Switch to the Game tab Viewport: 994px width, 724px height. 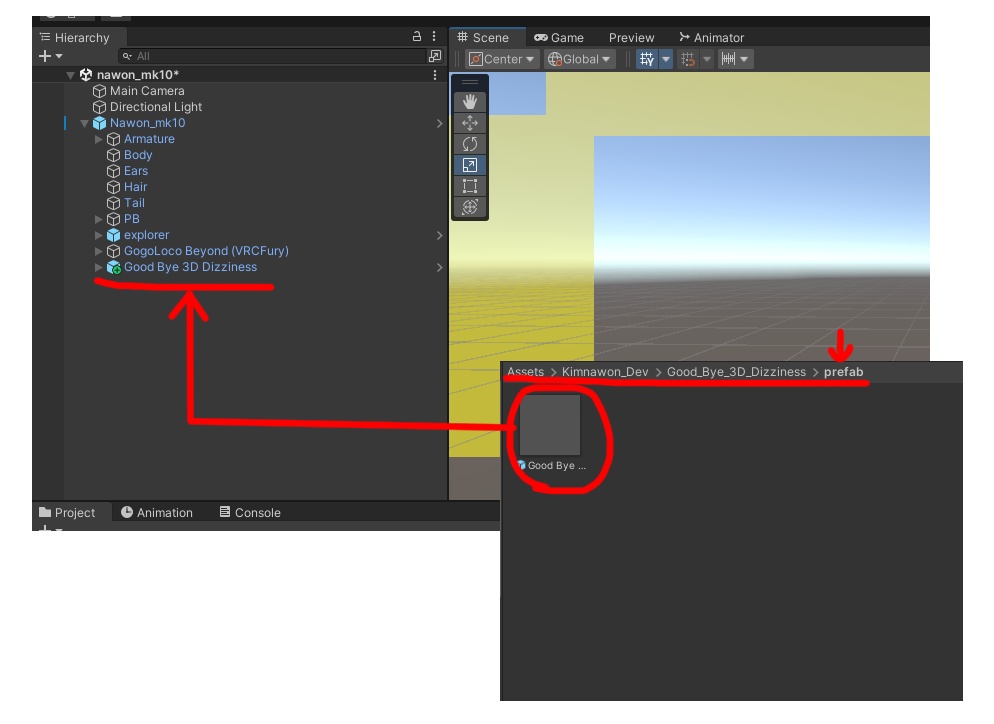tap(558, 37)
